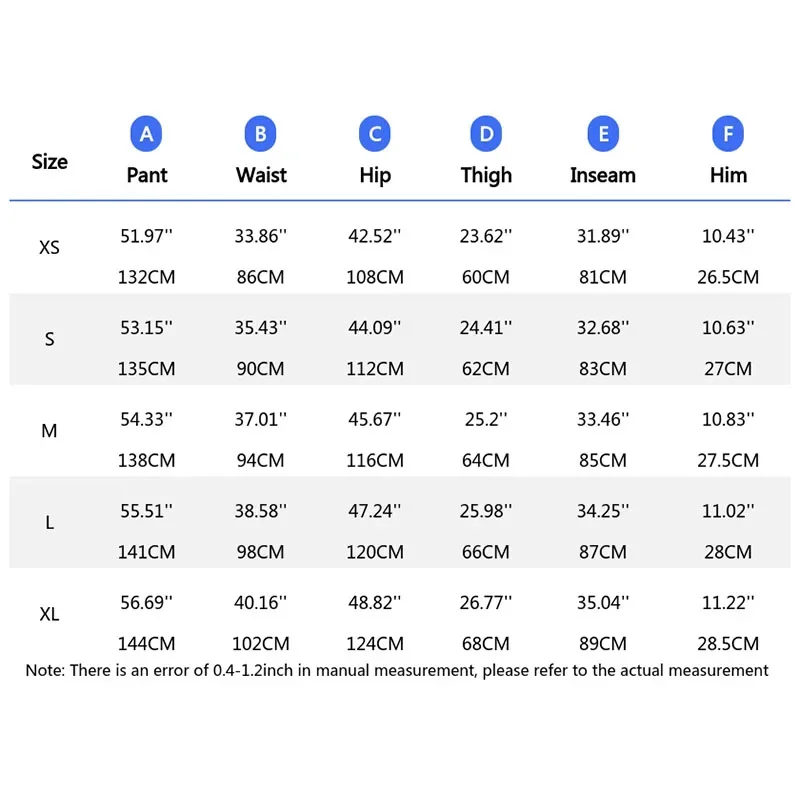The image size is (800, 800).
Task: Click the L size row label
Action: (x=49, y=523)
